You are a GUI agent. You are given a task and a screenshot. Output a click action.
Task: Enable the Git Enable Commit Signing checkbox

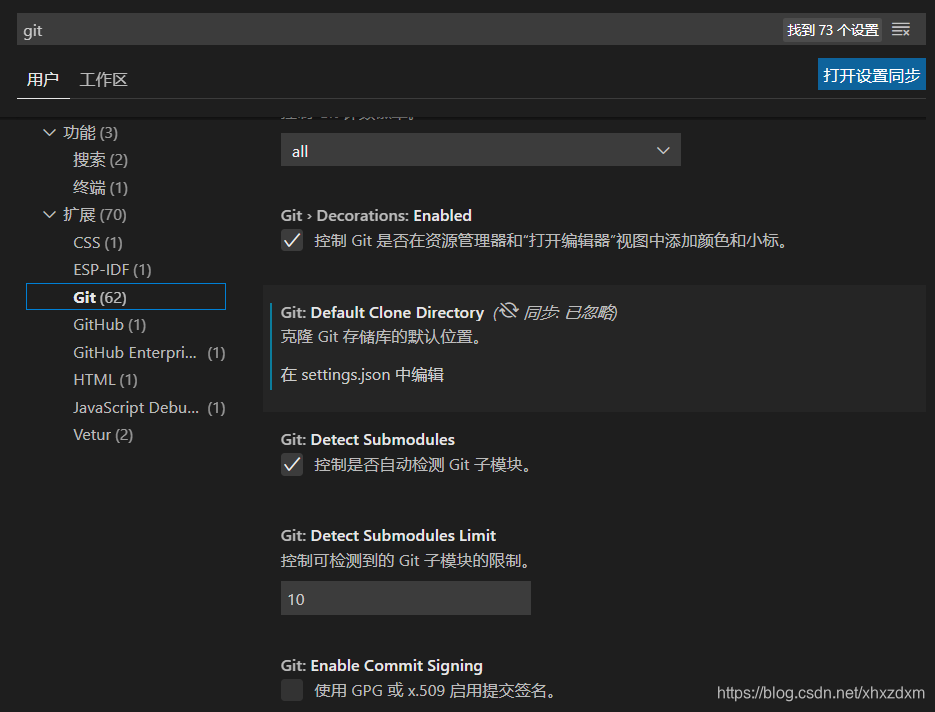[292, 690]
